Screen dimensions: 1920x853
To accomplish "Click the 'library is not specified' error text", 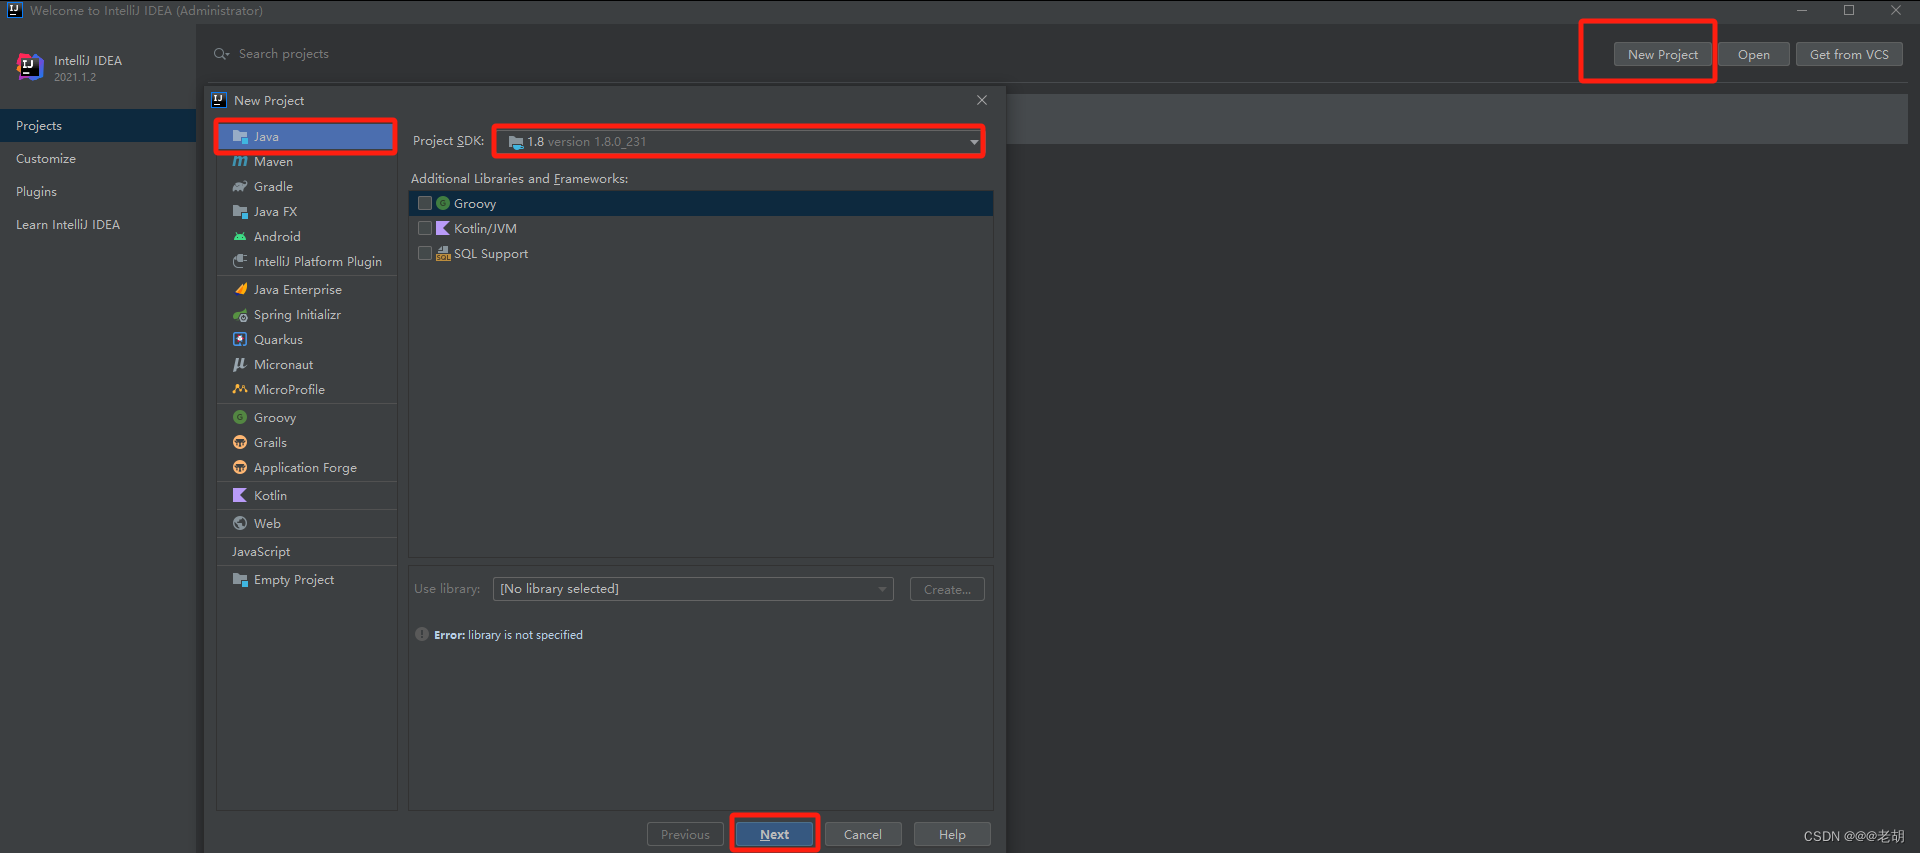I will pos(525,635).
